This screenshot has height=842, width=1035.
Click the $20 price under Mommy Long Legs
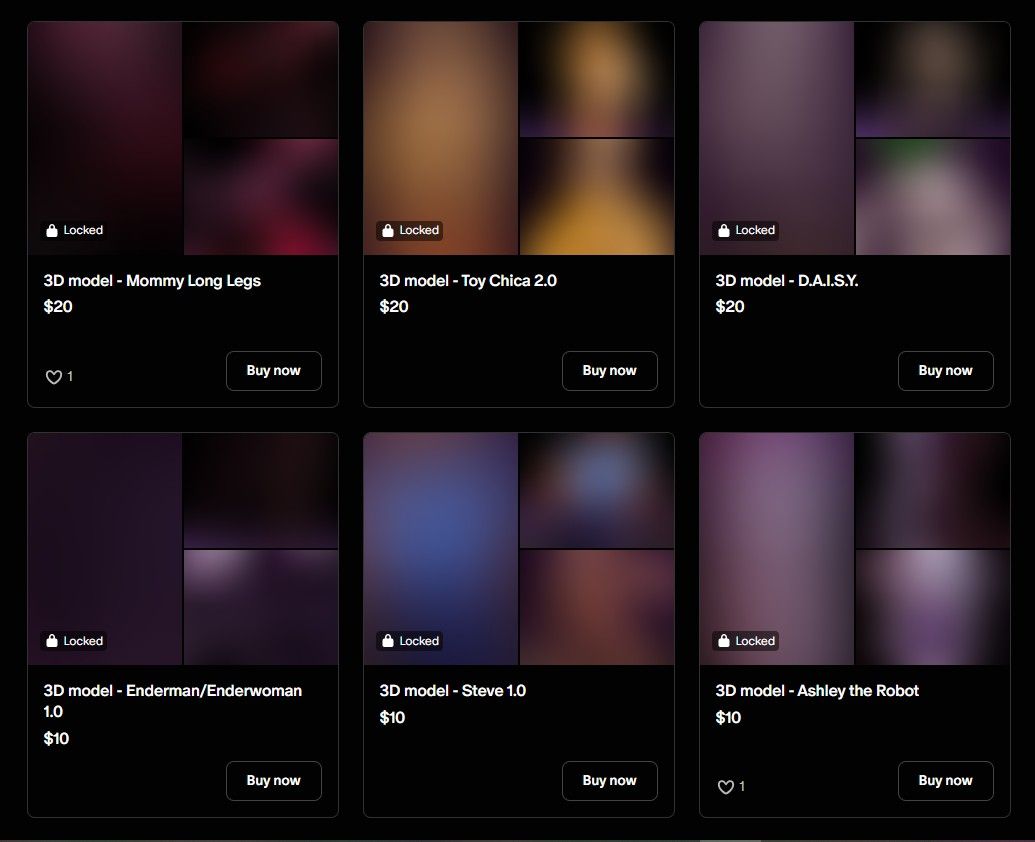tap(58, 307)
